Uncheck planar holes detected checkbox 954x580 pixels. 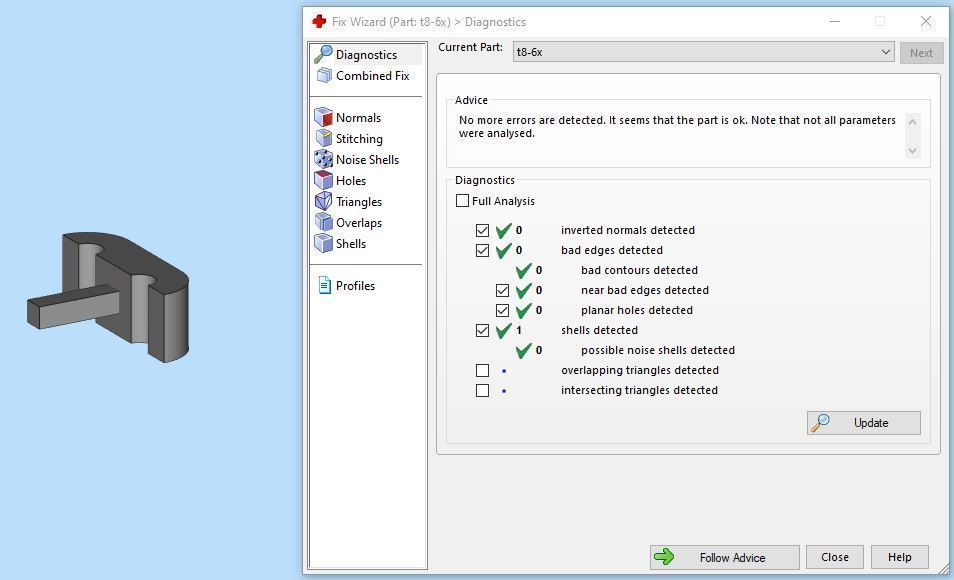tap(503, 310)
